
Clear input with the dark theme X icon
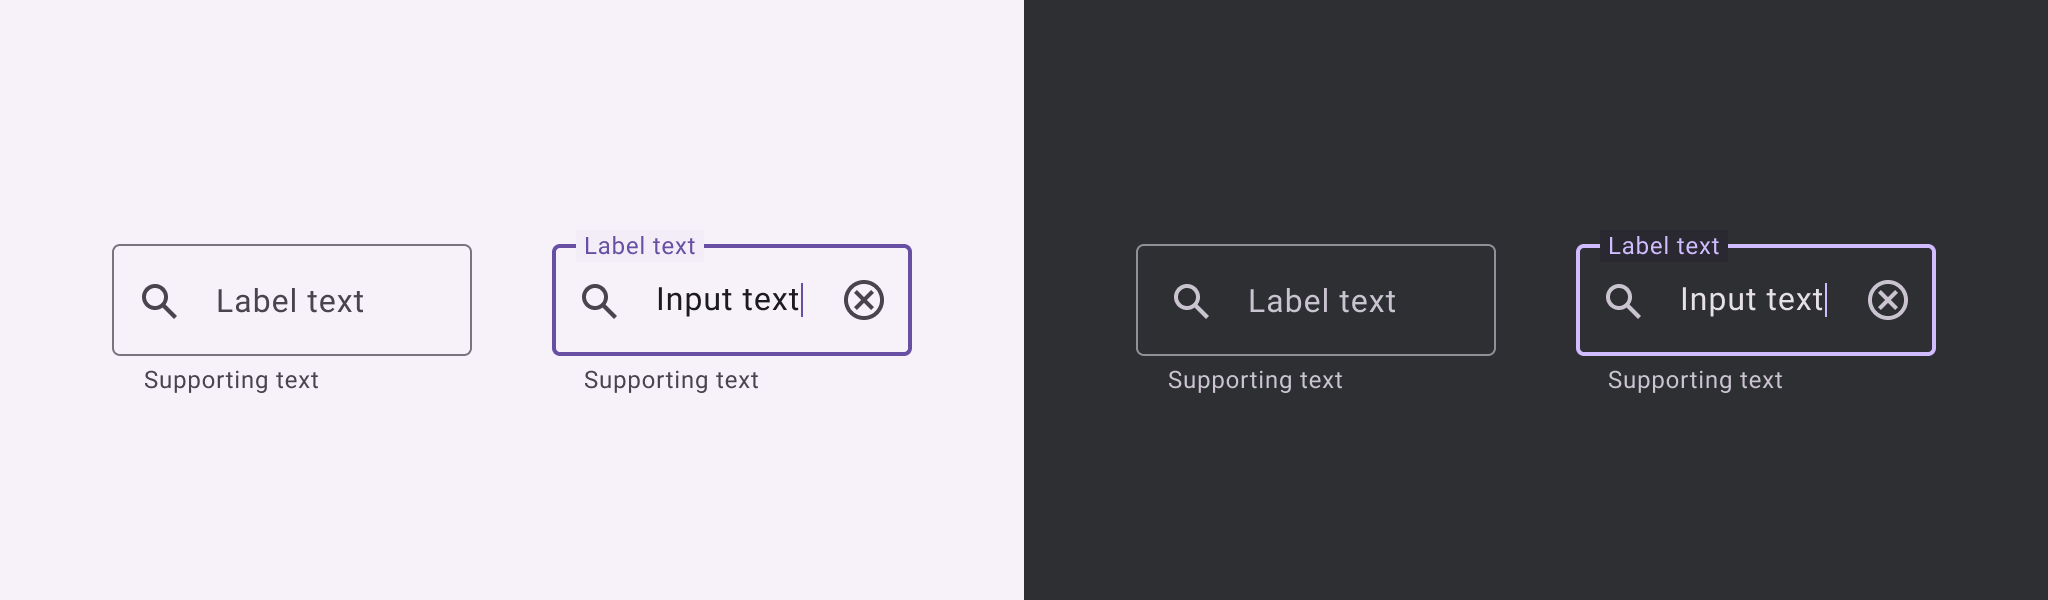(1888, 300)
